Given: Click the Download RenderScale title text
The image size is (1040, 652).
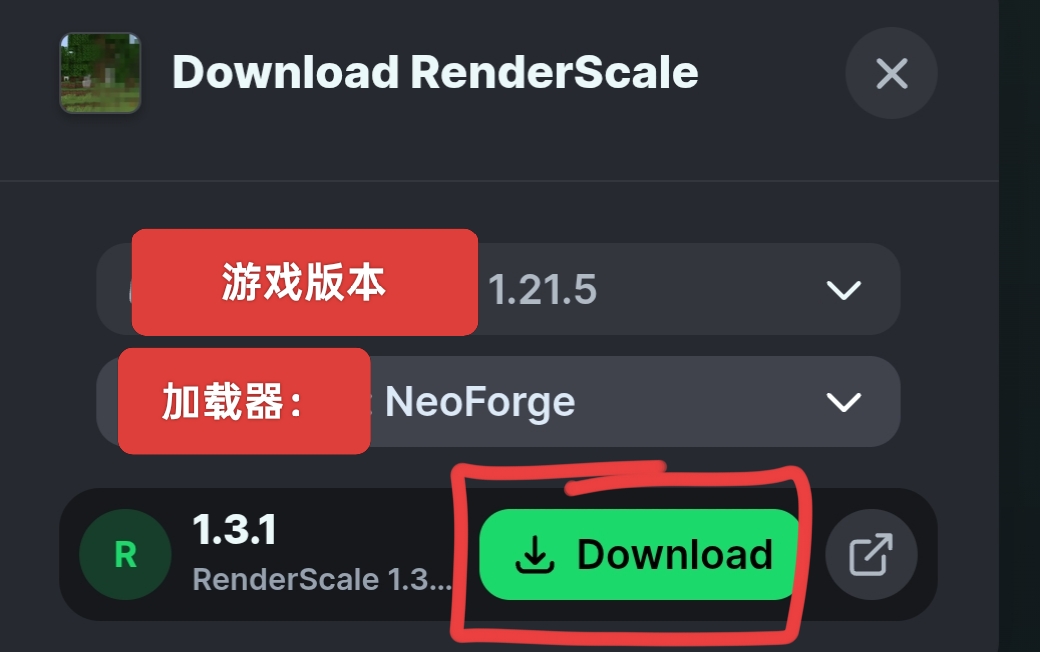Looking at the screenshot, I should pos(435,72).
